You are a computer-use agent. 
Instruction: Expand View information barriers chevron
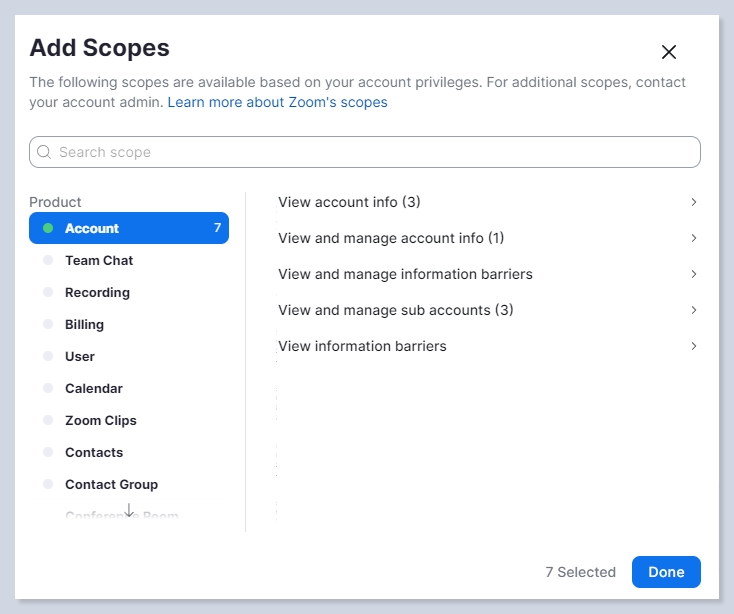(694, 346)
